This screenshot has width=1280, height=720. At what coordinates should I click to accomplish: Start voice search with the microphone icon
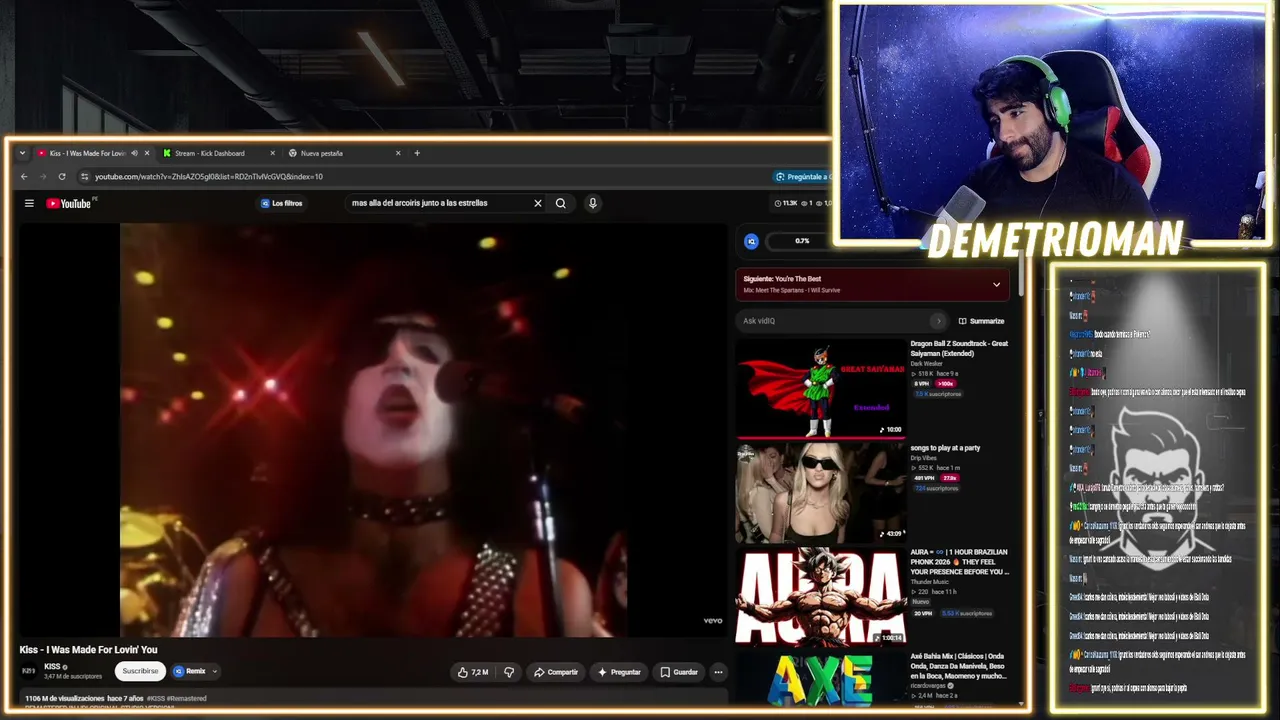tap(593, 203)
